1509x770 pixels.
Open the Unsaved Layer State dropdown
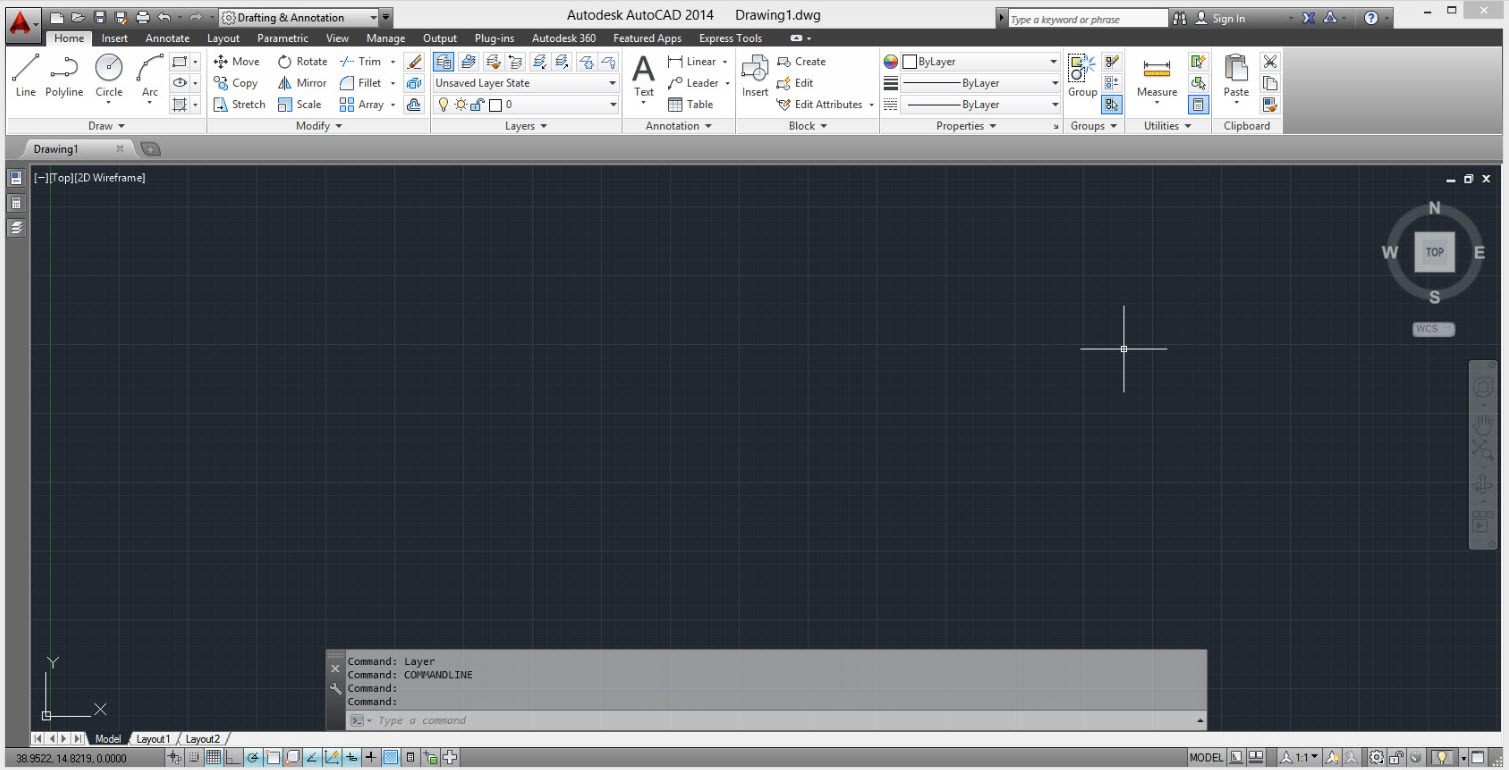pyautogui.click(x=526, y=83)
